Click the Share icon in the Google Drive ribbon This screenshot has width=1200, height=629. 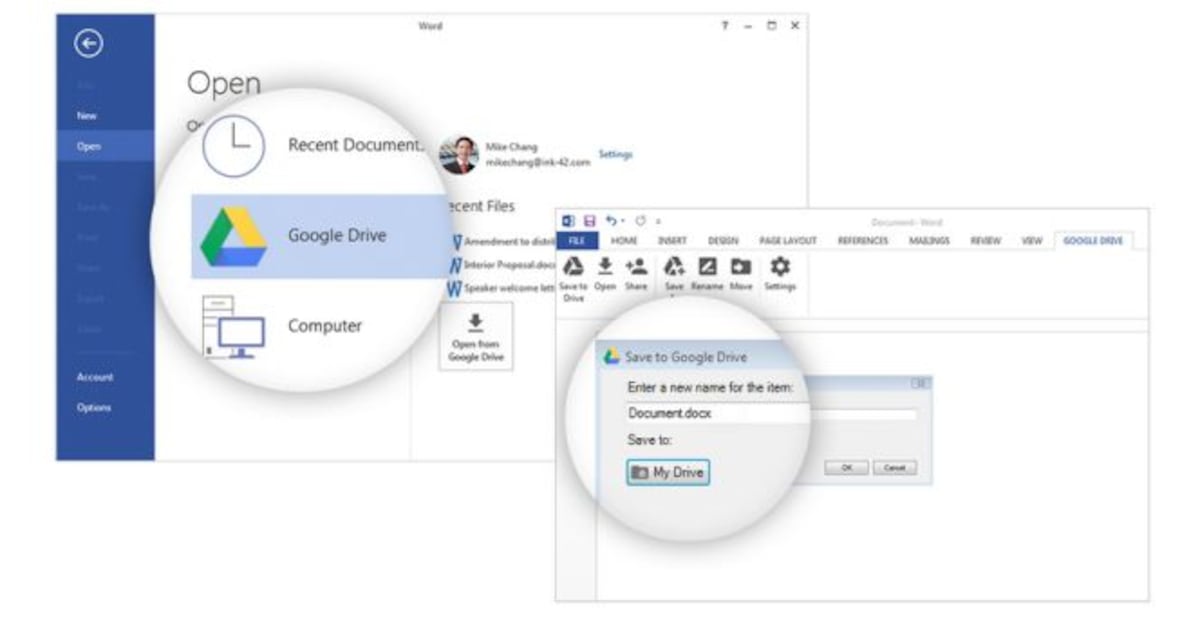635,267
